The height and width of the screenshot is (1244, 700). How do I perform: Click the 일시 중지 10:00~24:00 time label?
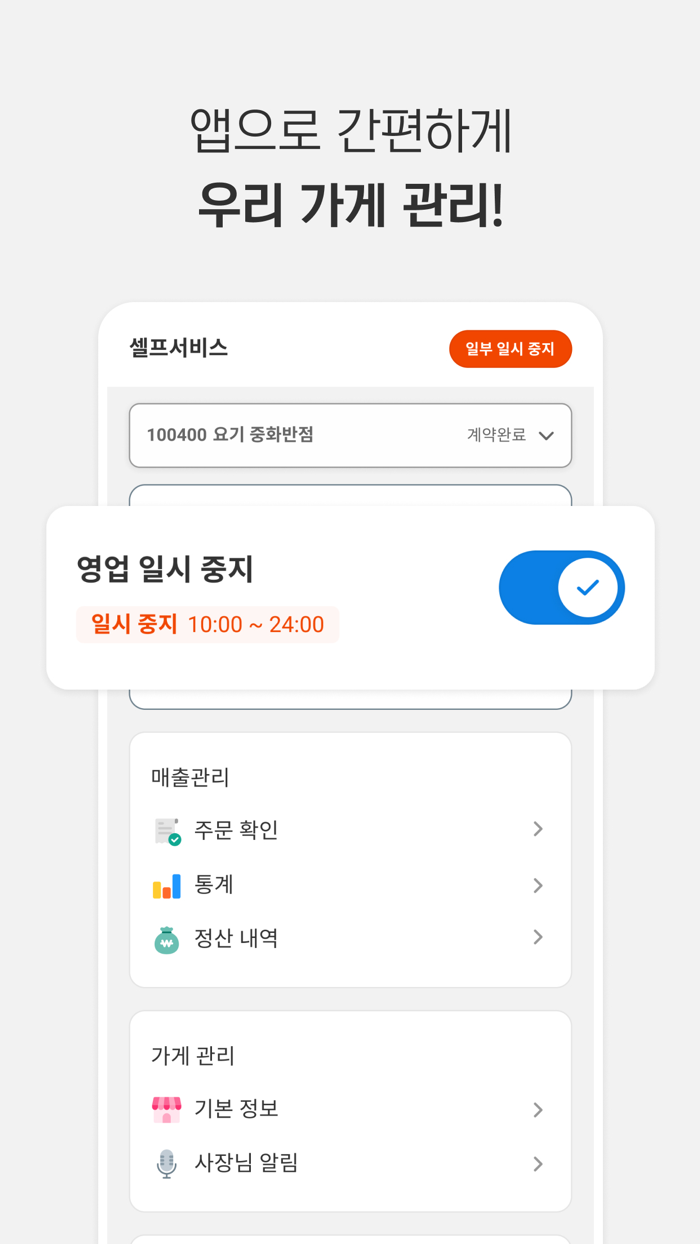click(207, 624)
